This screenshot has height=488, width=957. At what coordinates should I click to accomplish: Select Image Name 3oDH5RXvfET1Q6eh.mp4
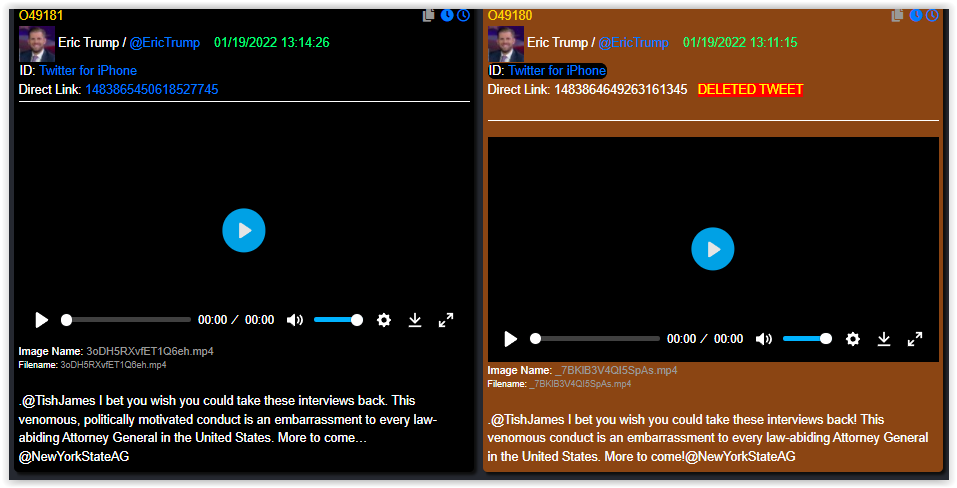pyautogui.click(x=150, y=351)
